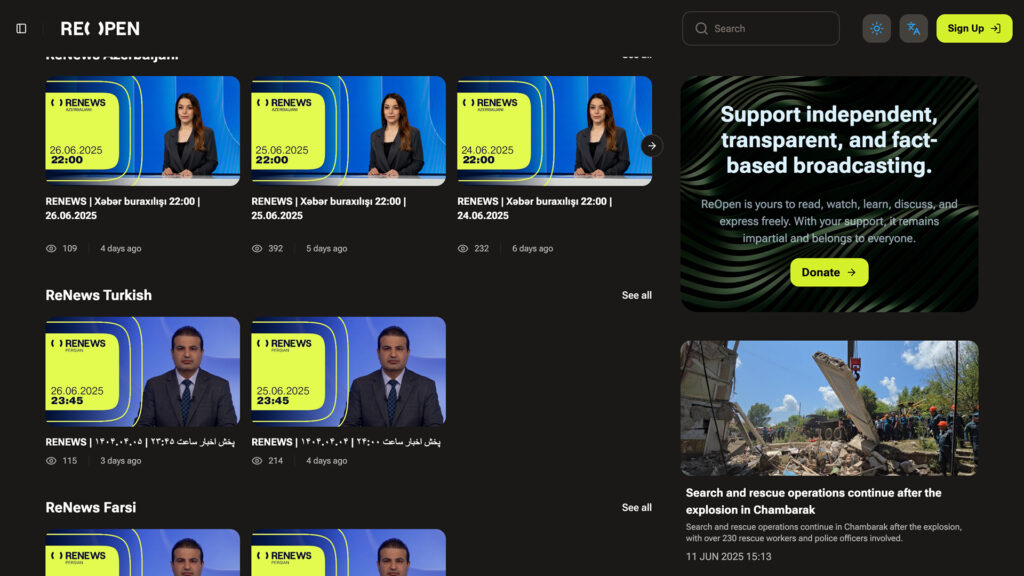
Task: Focus the Search input field
Action: 761,29
